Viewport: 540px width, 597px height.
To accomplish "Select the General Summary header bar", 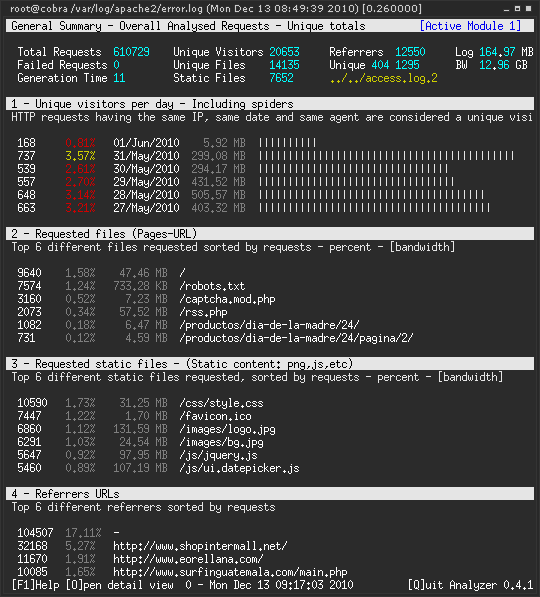I will [x=270, y=26].
